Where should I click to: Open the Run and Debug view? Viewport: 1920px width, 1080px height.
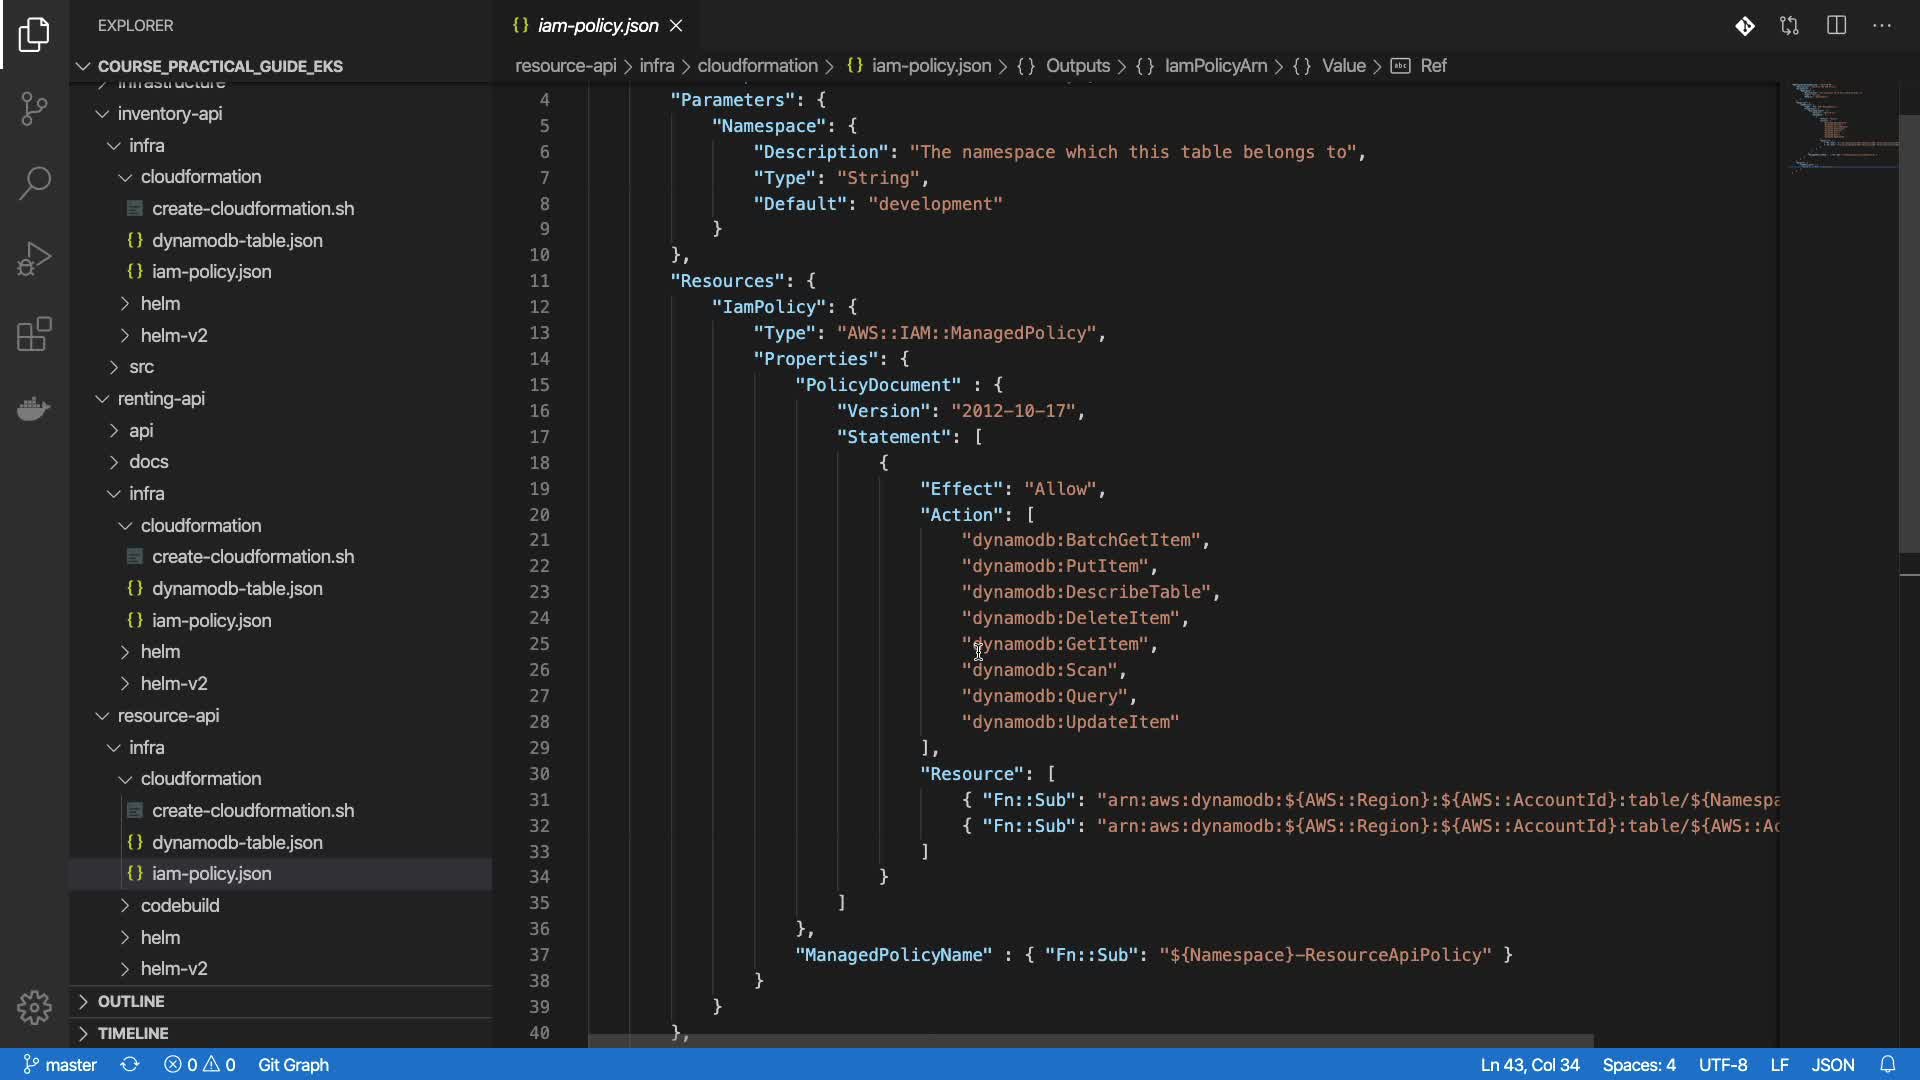34,259
